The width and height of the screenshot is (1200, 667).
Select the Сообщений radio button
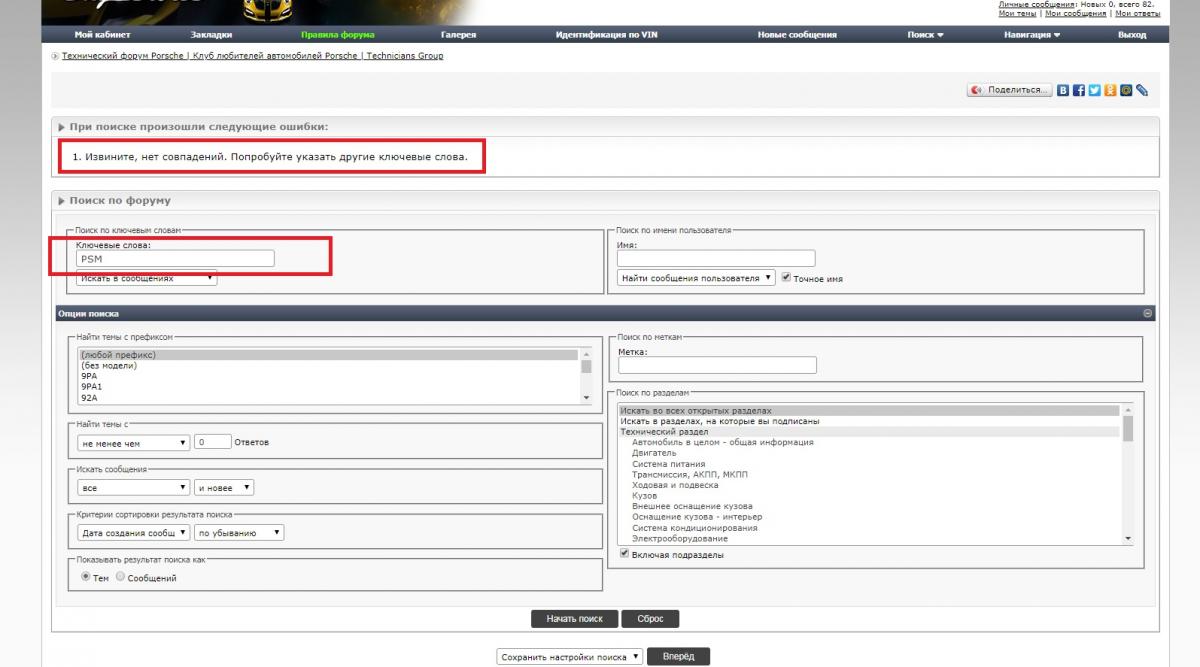(121, 577)
